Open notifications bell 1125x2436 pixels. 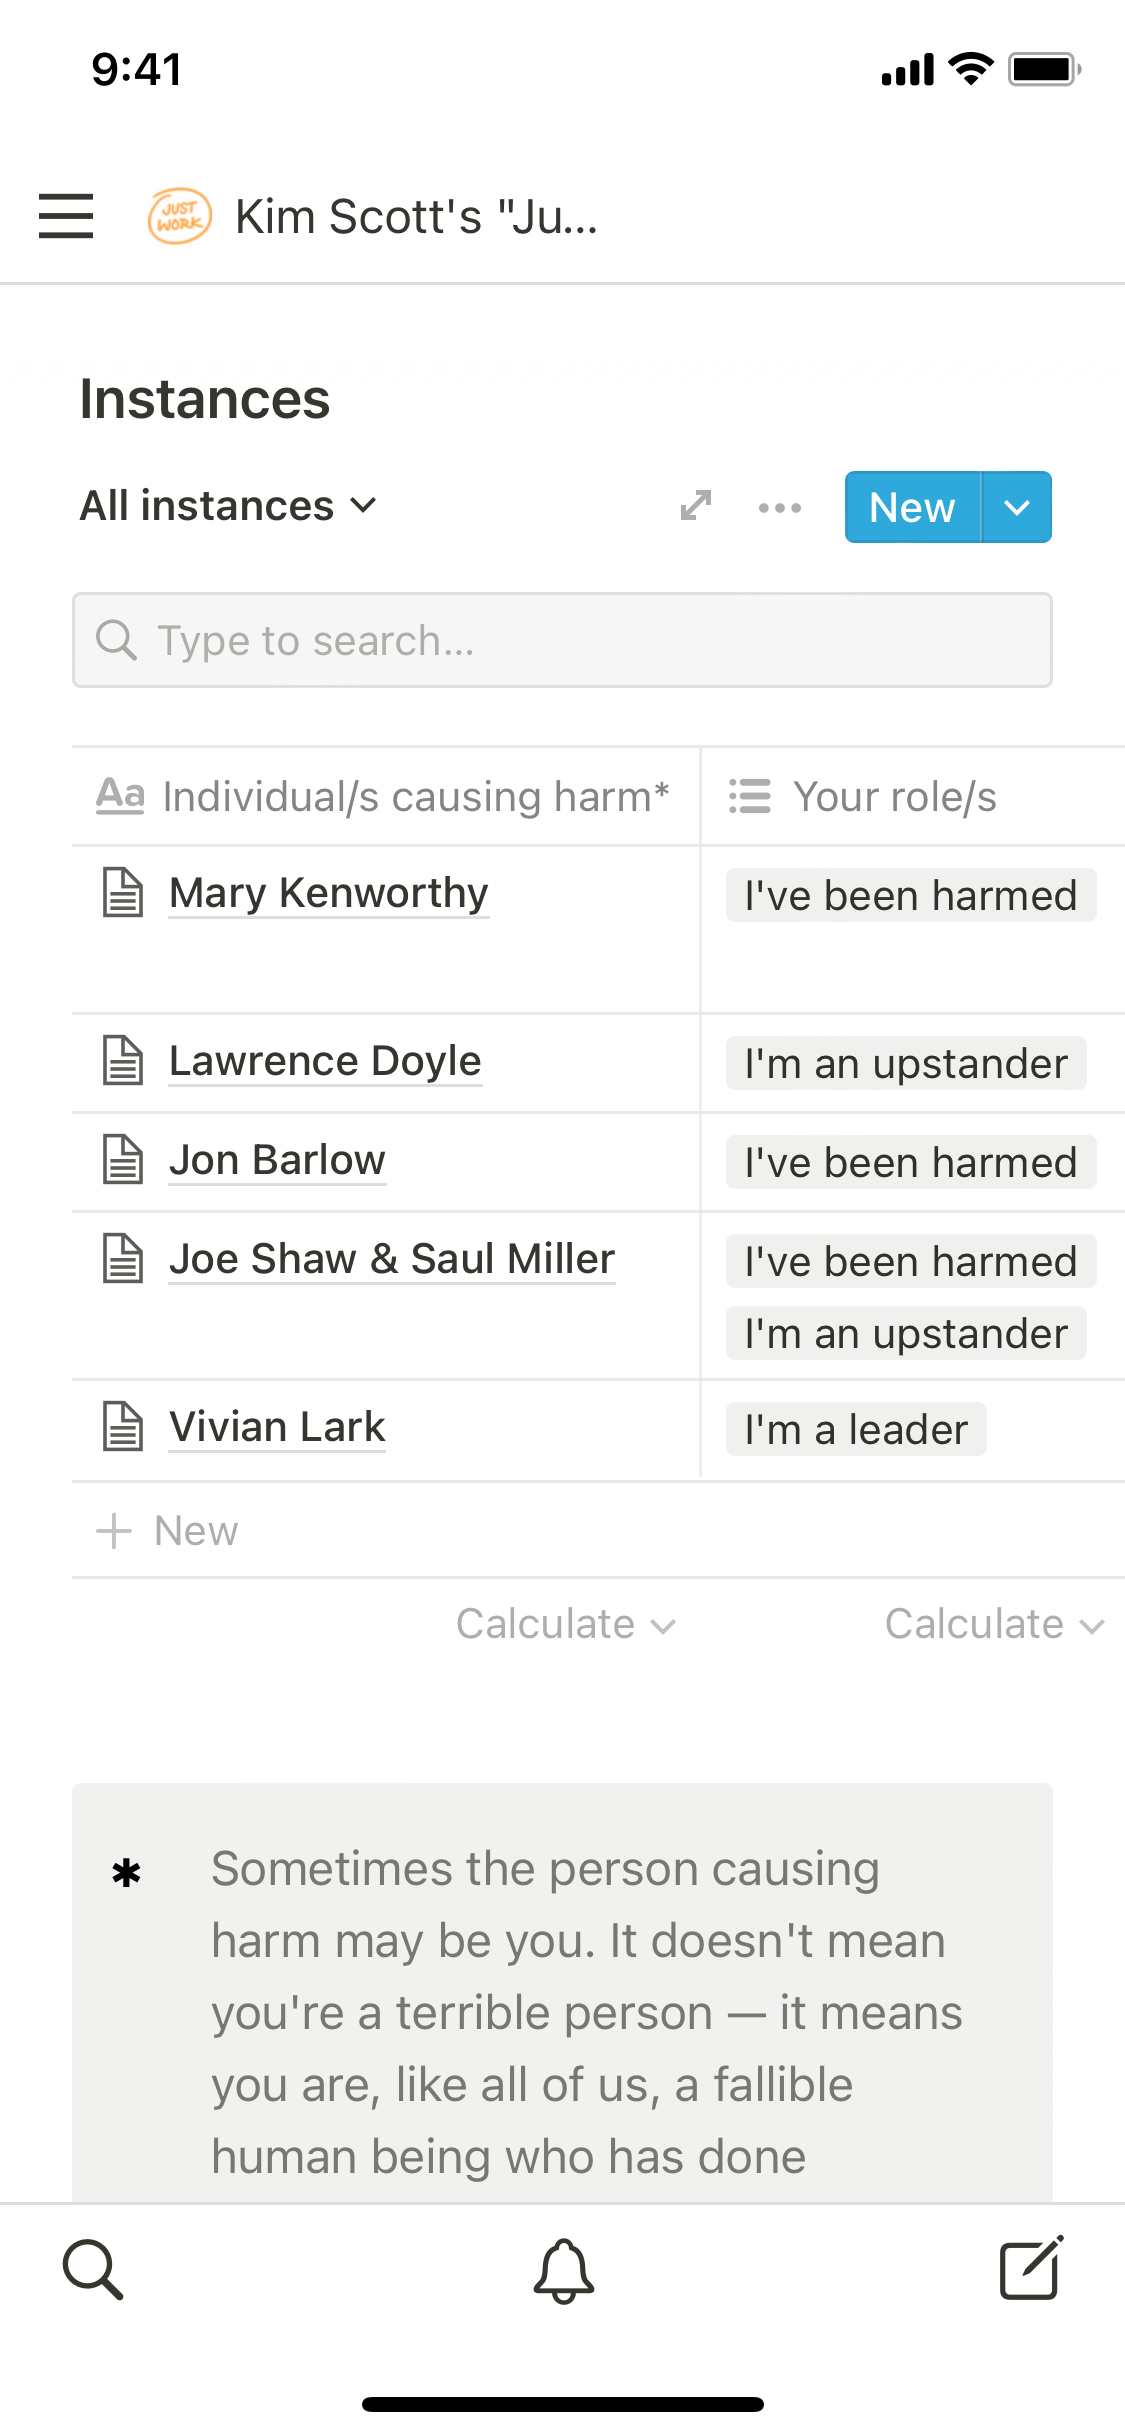pos(563,2270)
